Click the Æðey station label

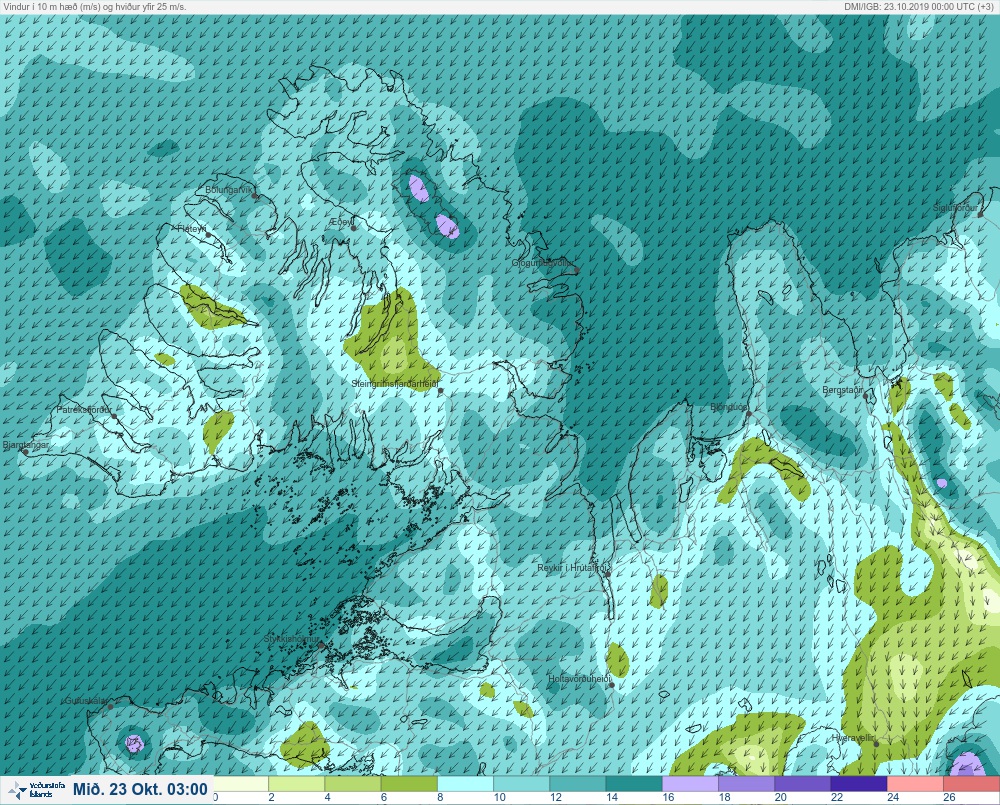coord(340,221)
